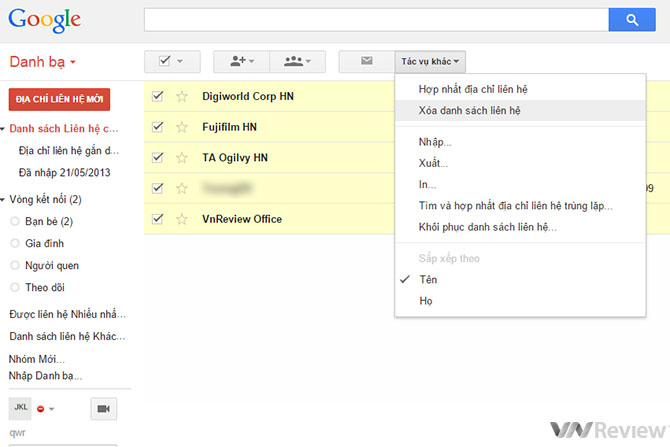The width and height of the screenshot is (670, 447).
Task: Select Hợp nhất địa chỉ liên hệ
Action: 473,89
